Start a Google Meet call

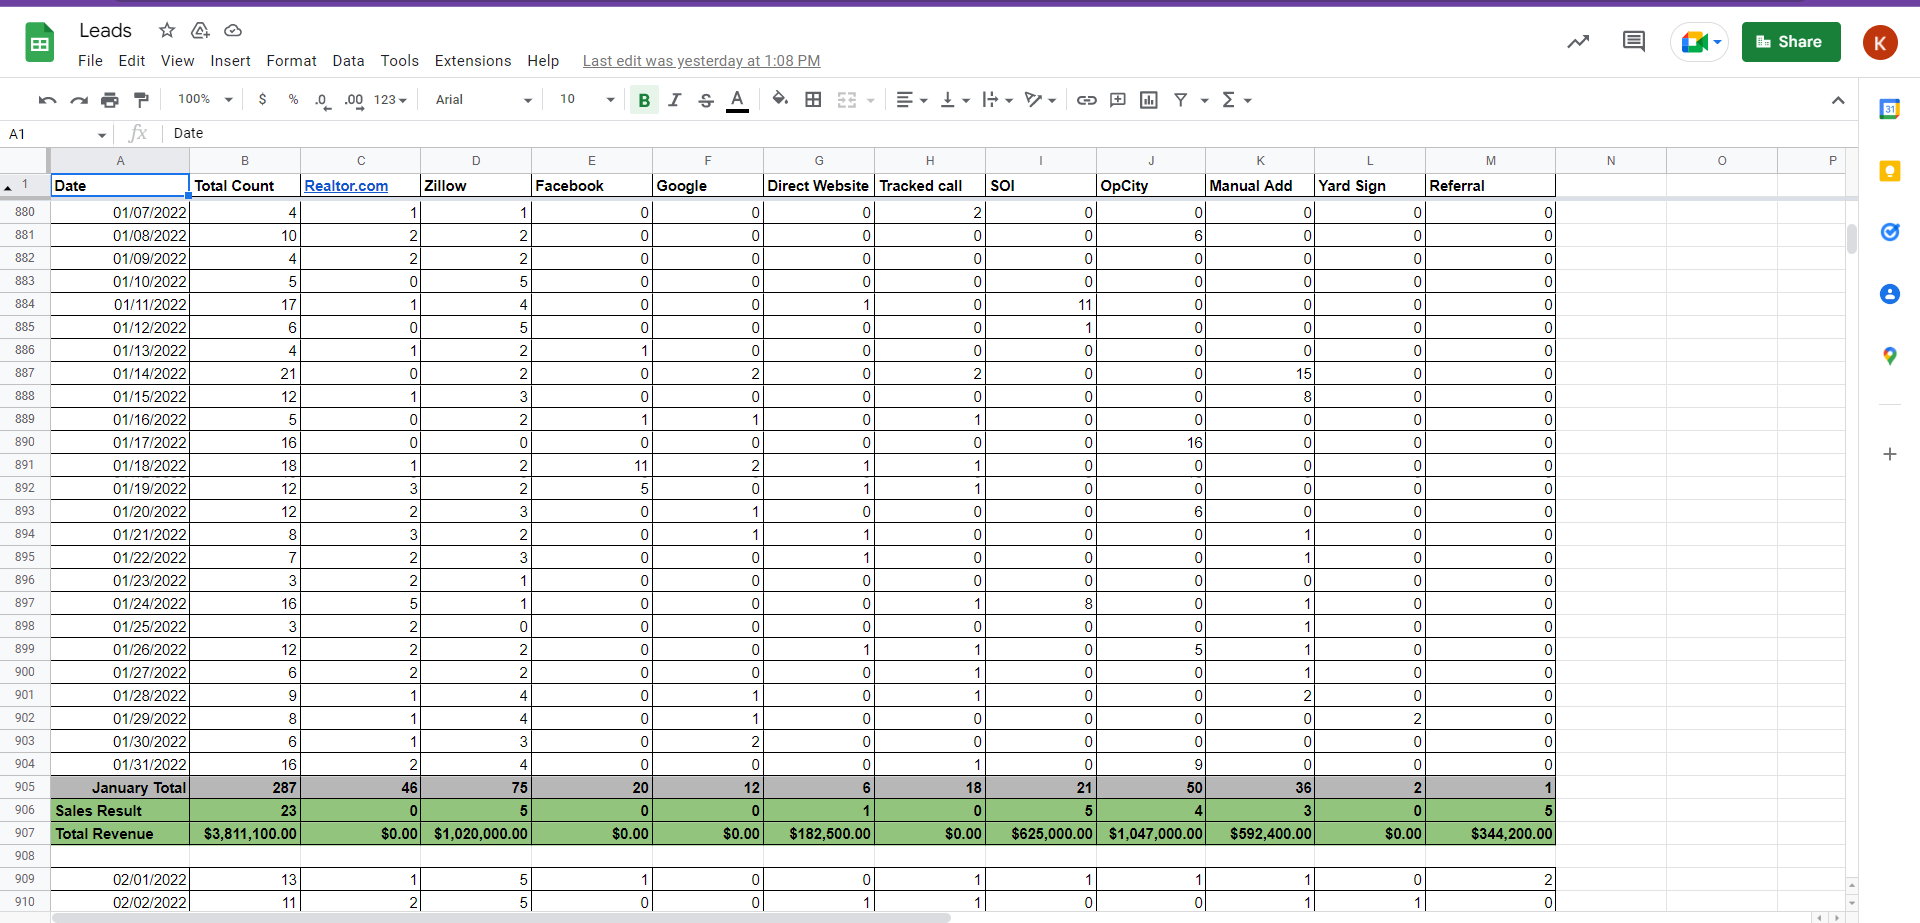click(1699, 42)
